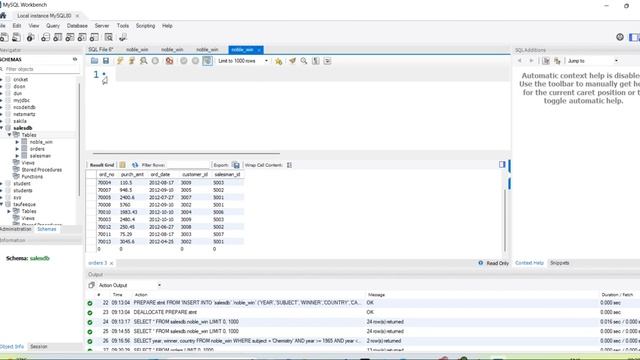Switch to the Administration tab
Viewport: 640px width, 360px height.
click(x=16, y=229)
